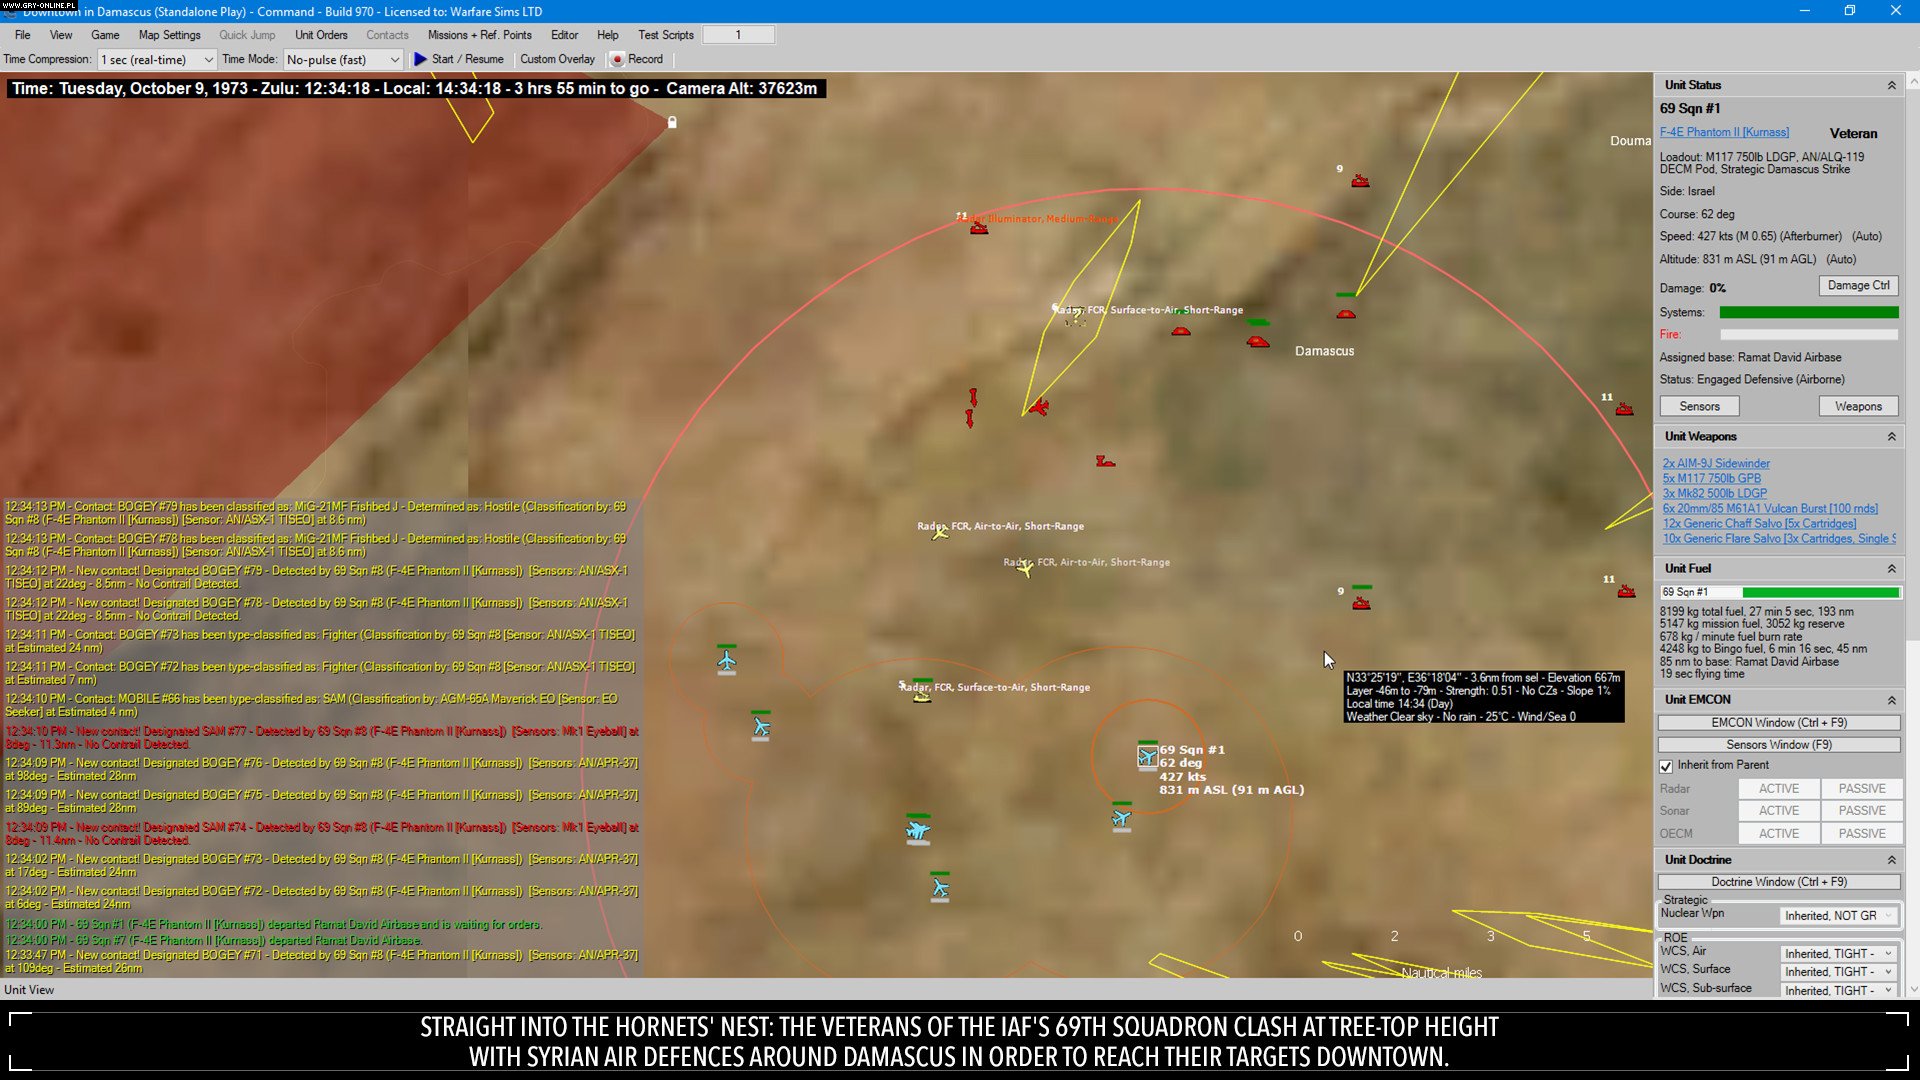Switch OECM to PASSIVE mode
Viewport: 1920px width, 1080px height.
tap(1861, 833)
